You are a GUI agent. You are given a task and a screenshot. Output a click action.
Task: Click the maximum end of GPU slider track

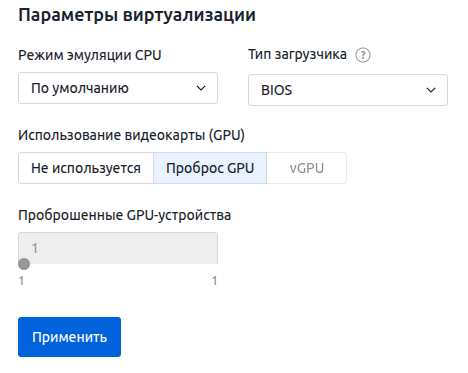(217, 264)
